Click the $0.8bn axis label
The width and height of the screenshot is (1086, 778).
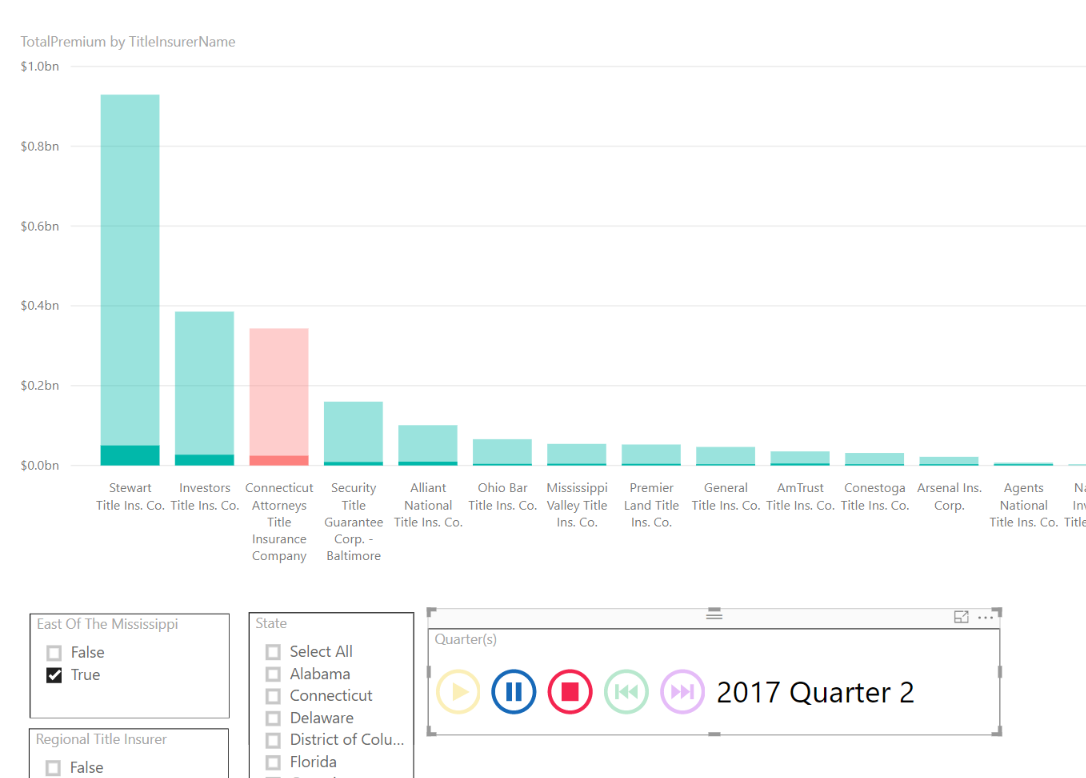pyautogui.click(x=39, y=146)
